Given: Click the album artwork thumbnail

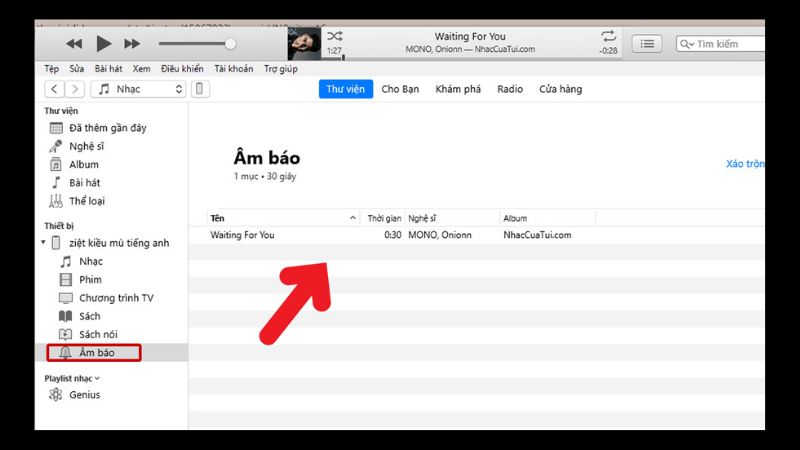Looking at the screenshot, I should coord(304,44).
